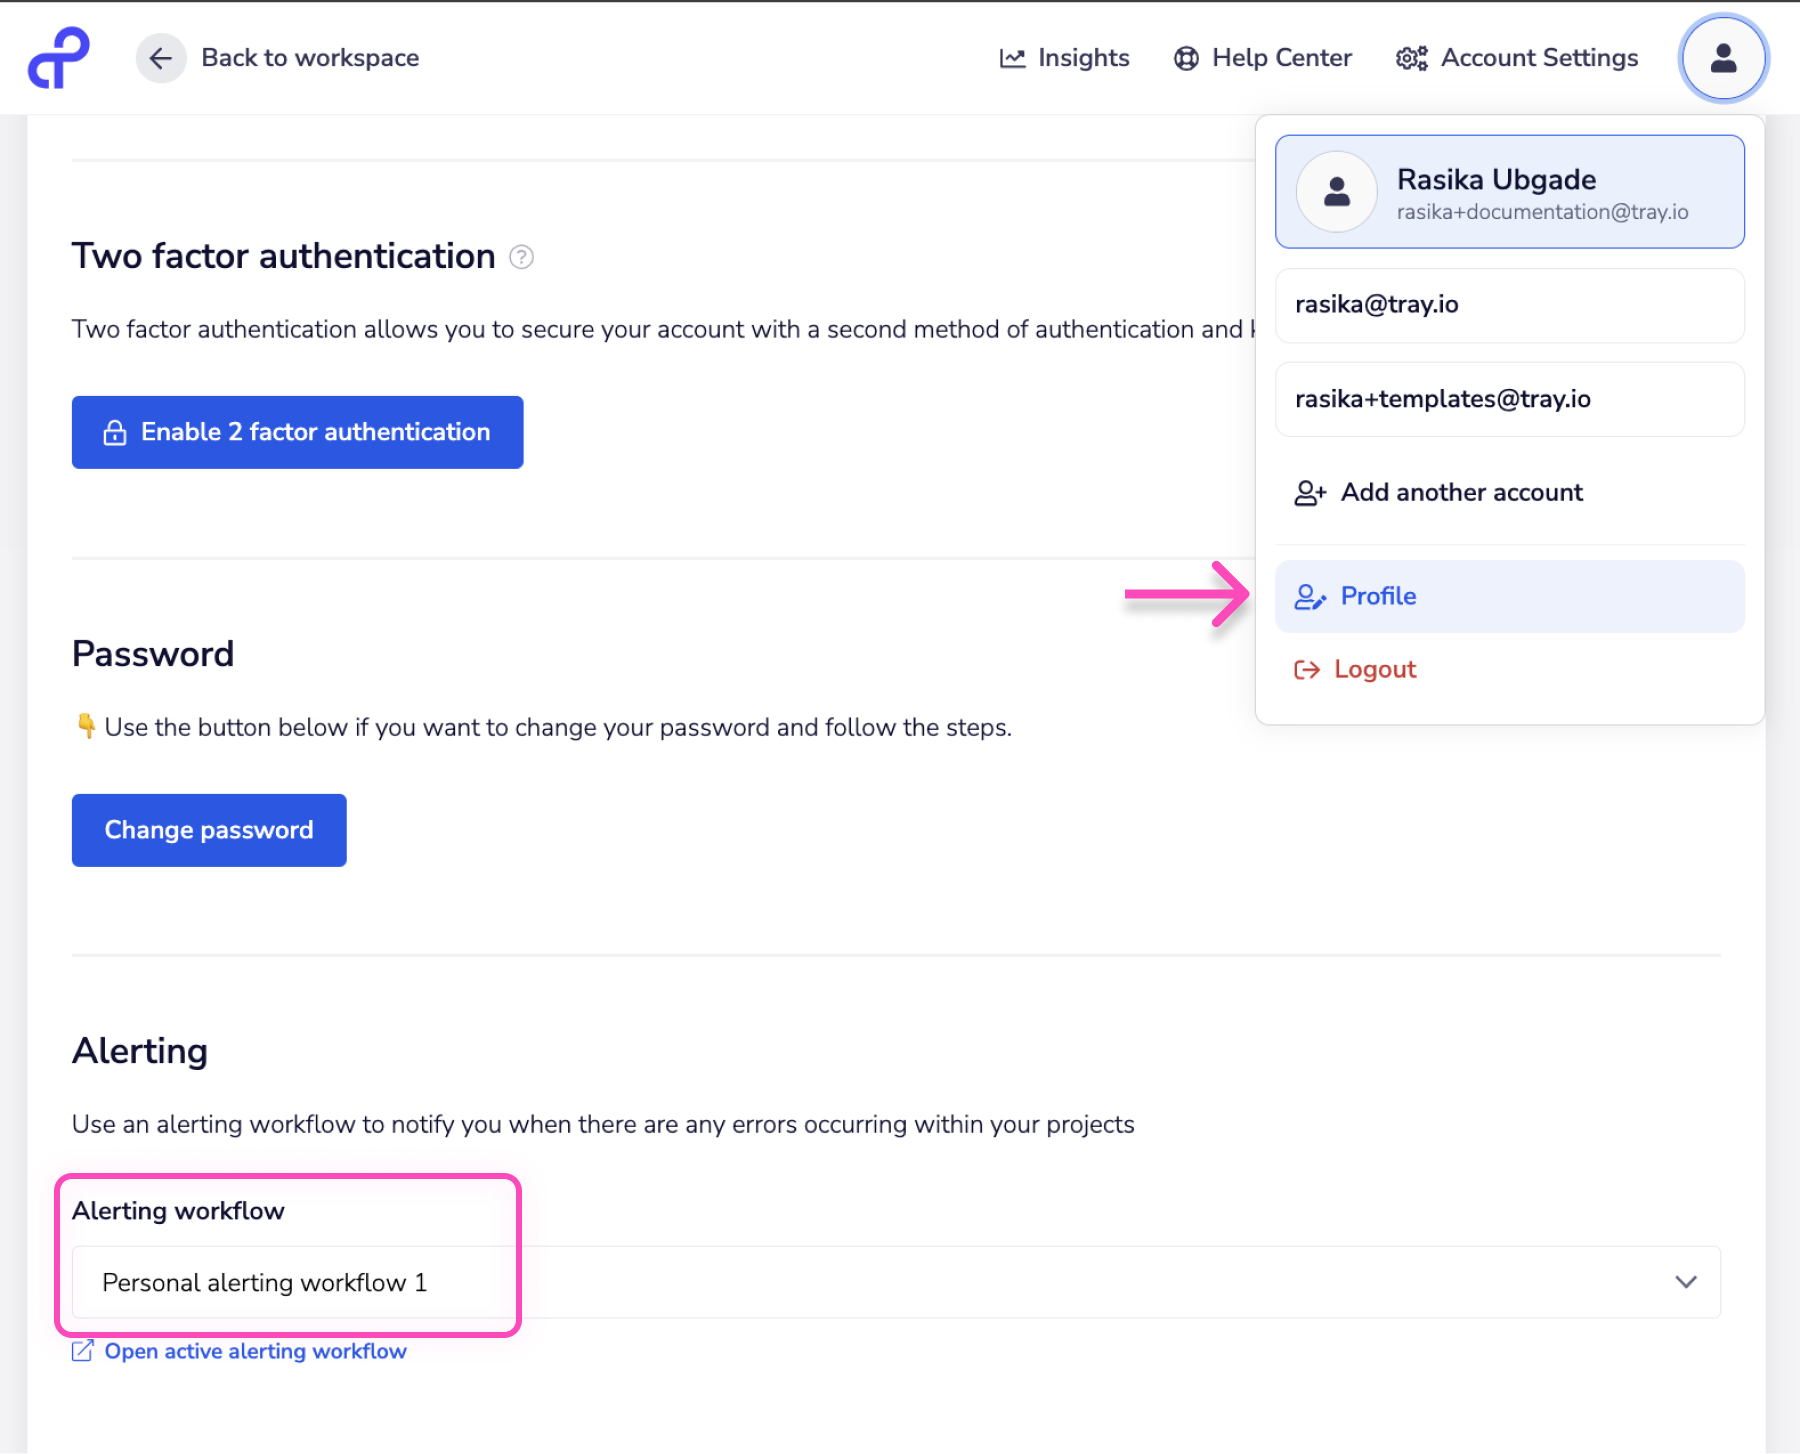Expand the Alerting workflow dropdown chevron
The width and height of the screenshot is (1800, 1454).
[1685, 1281]
